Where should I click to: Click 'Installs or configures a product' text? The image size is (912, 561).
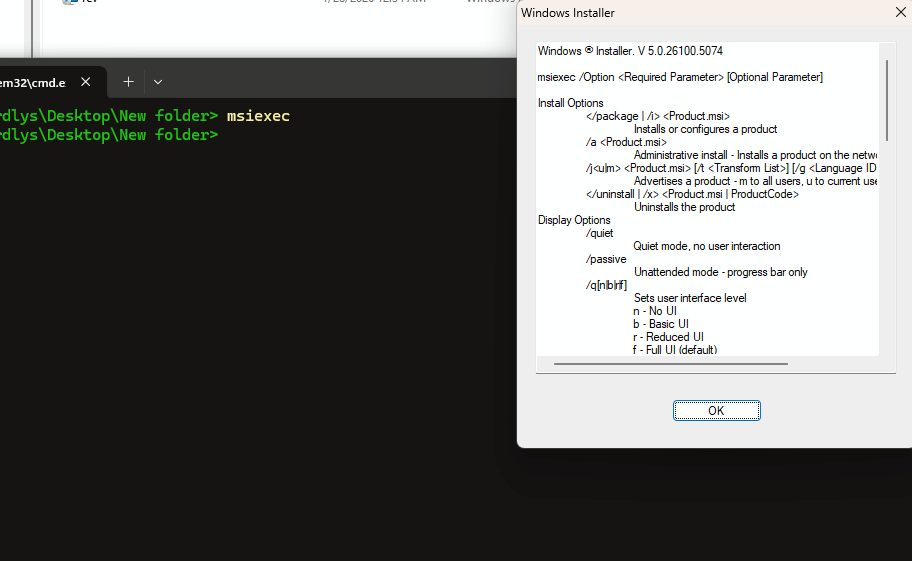706,129
